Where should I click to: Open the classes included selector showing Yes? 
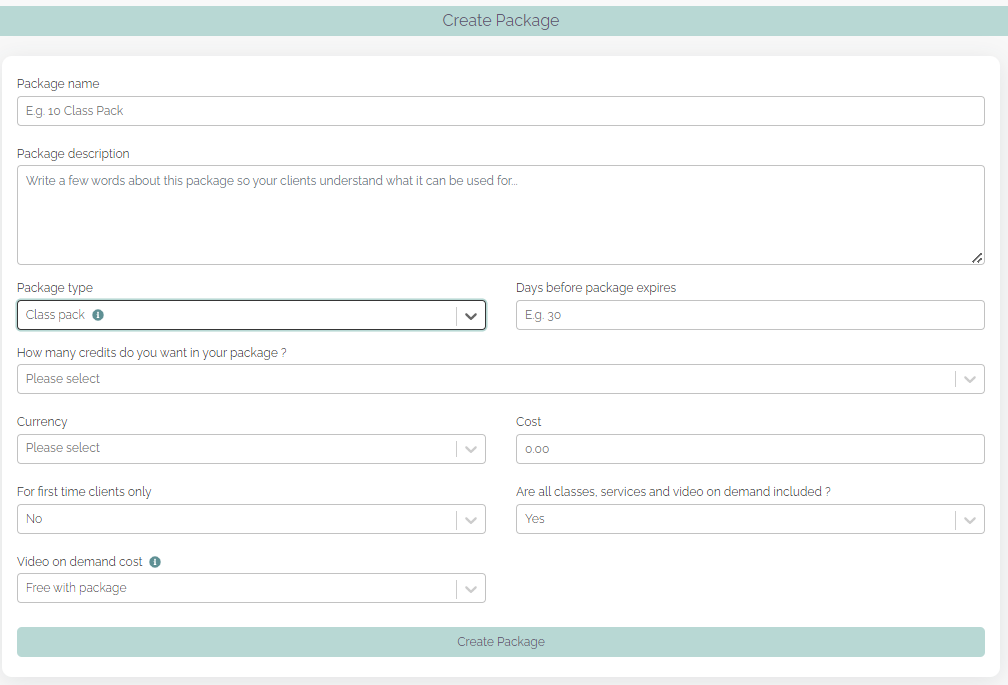[x=735, y=519]
